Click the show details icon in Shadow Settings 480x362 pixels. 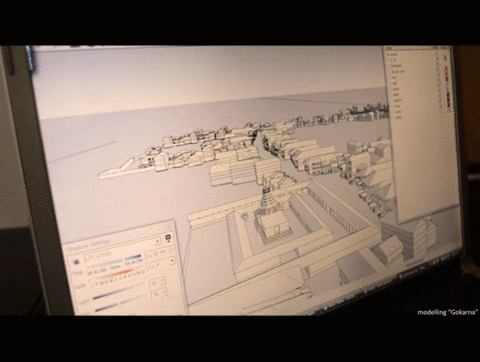[x=168, y=238]
